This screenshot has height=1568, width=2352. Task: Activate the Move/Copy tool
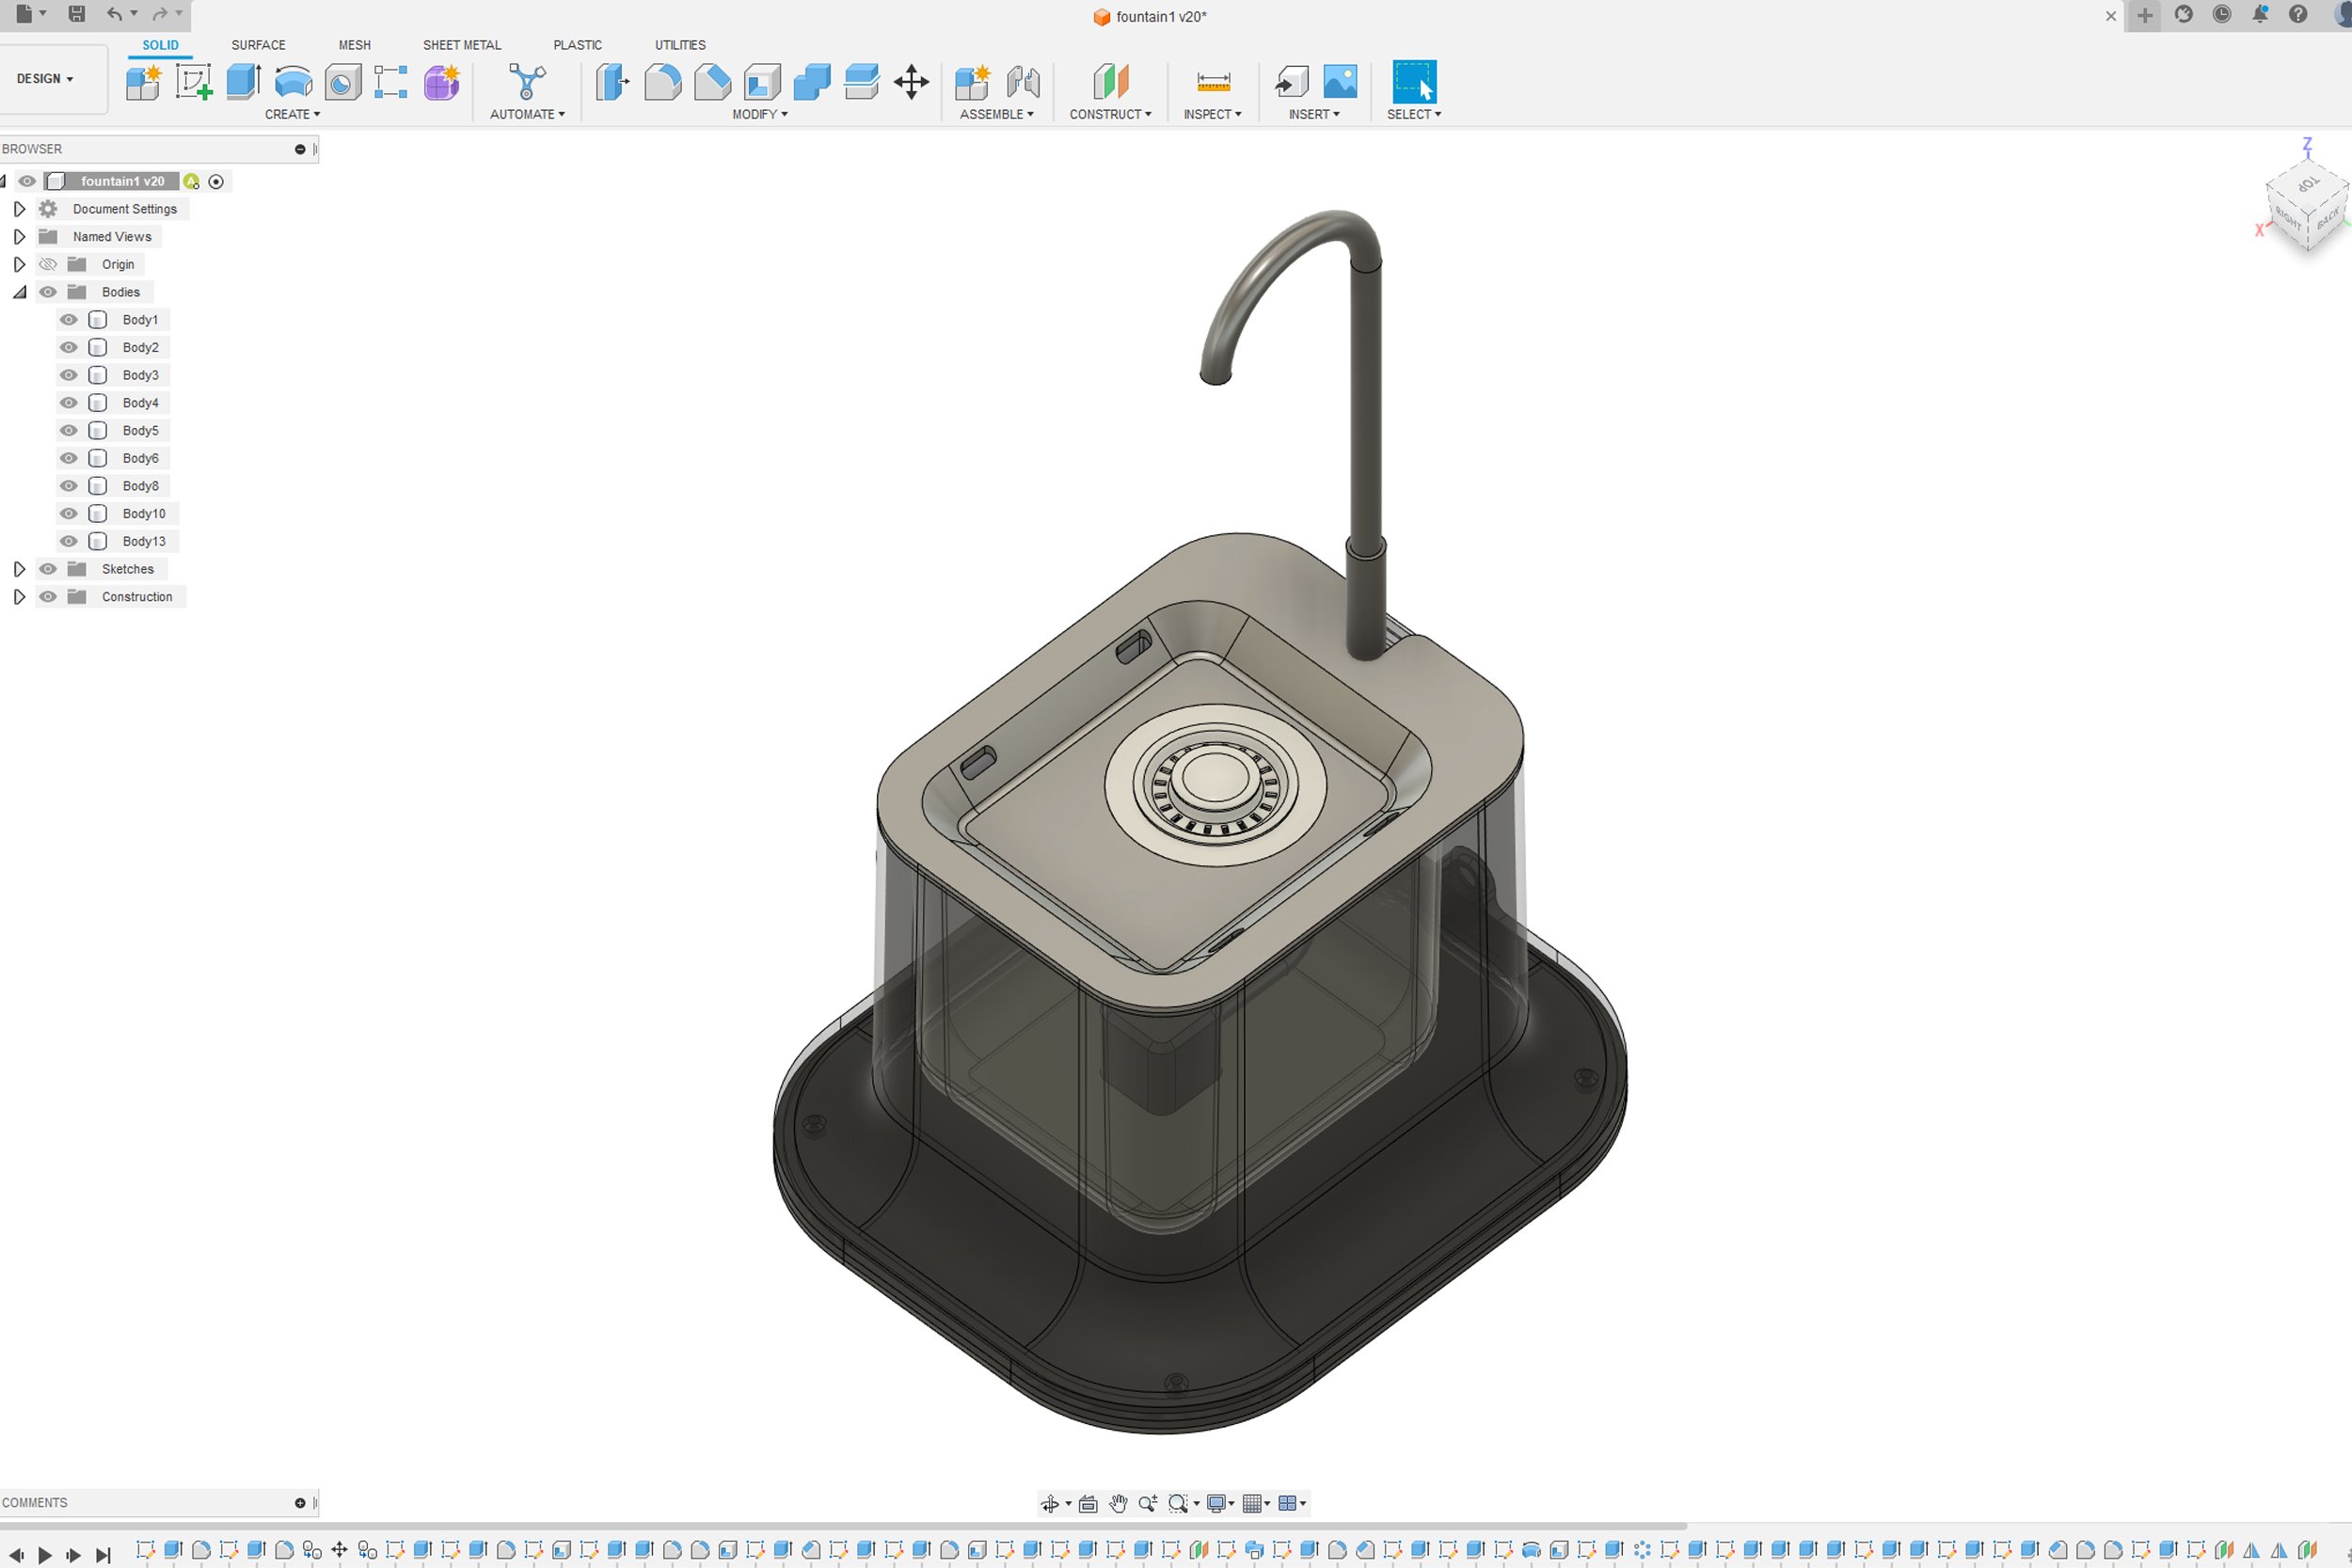(911, 82)
